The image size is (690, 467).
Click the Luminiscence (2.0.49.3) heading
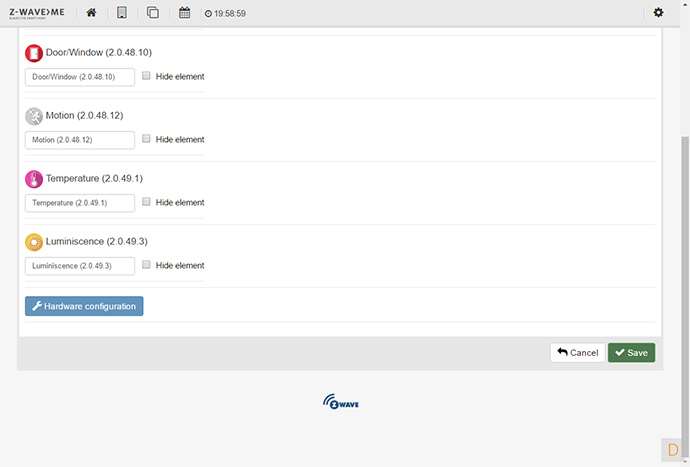(97, 241)
